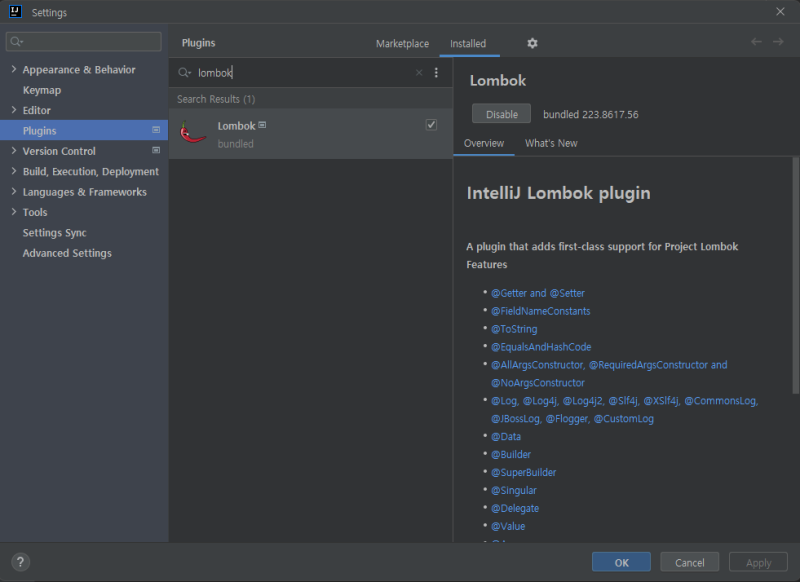The height and width of the screenshot is (582, 800).
Task: Click the forward navigation arrow at top right
Action: [x=778, y=43]
